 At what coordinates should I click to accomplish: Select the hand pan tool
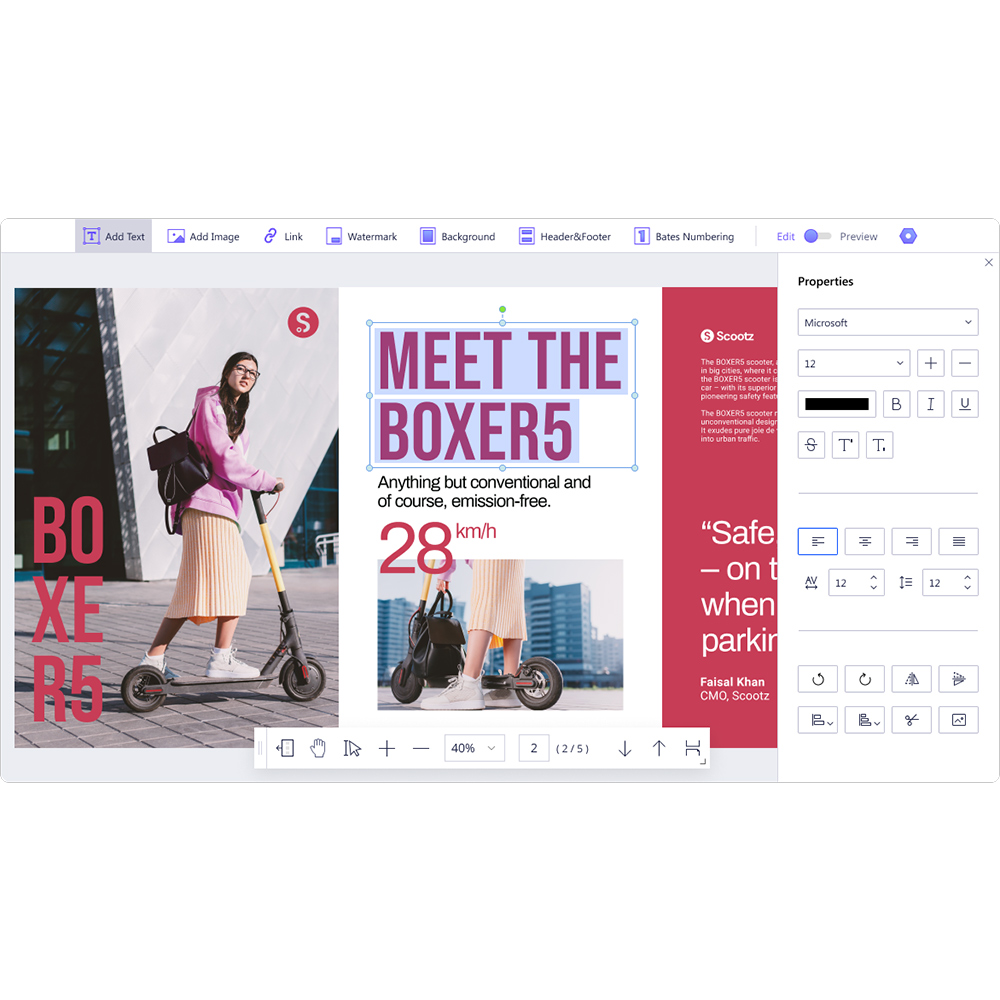pyautogui.click(x=318, y=748)
